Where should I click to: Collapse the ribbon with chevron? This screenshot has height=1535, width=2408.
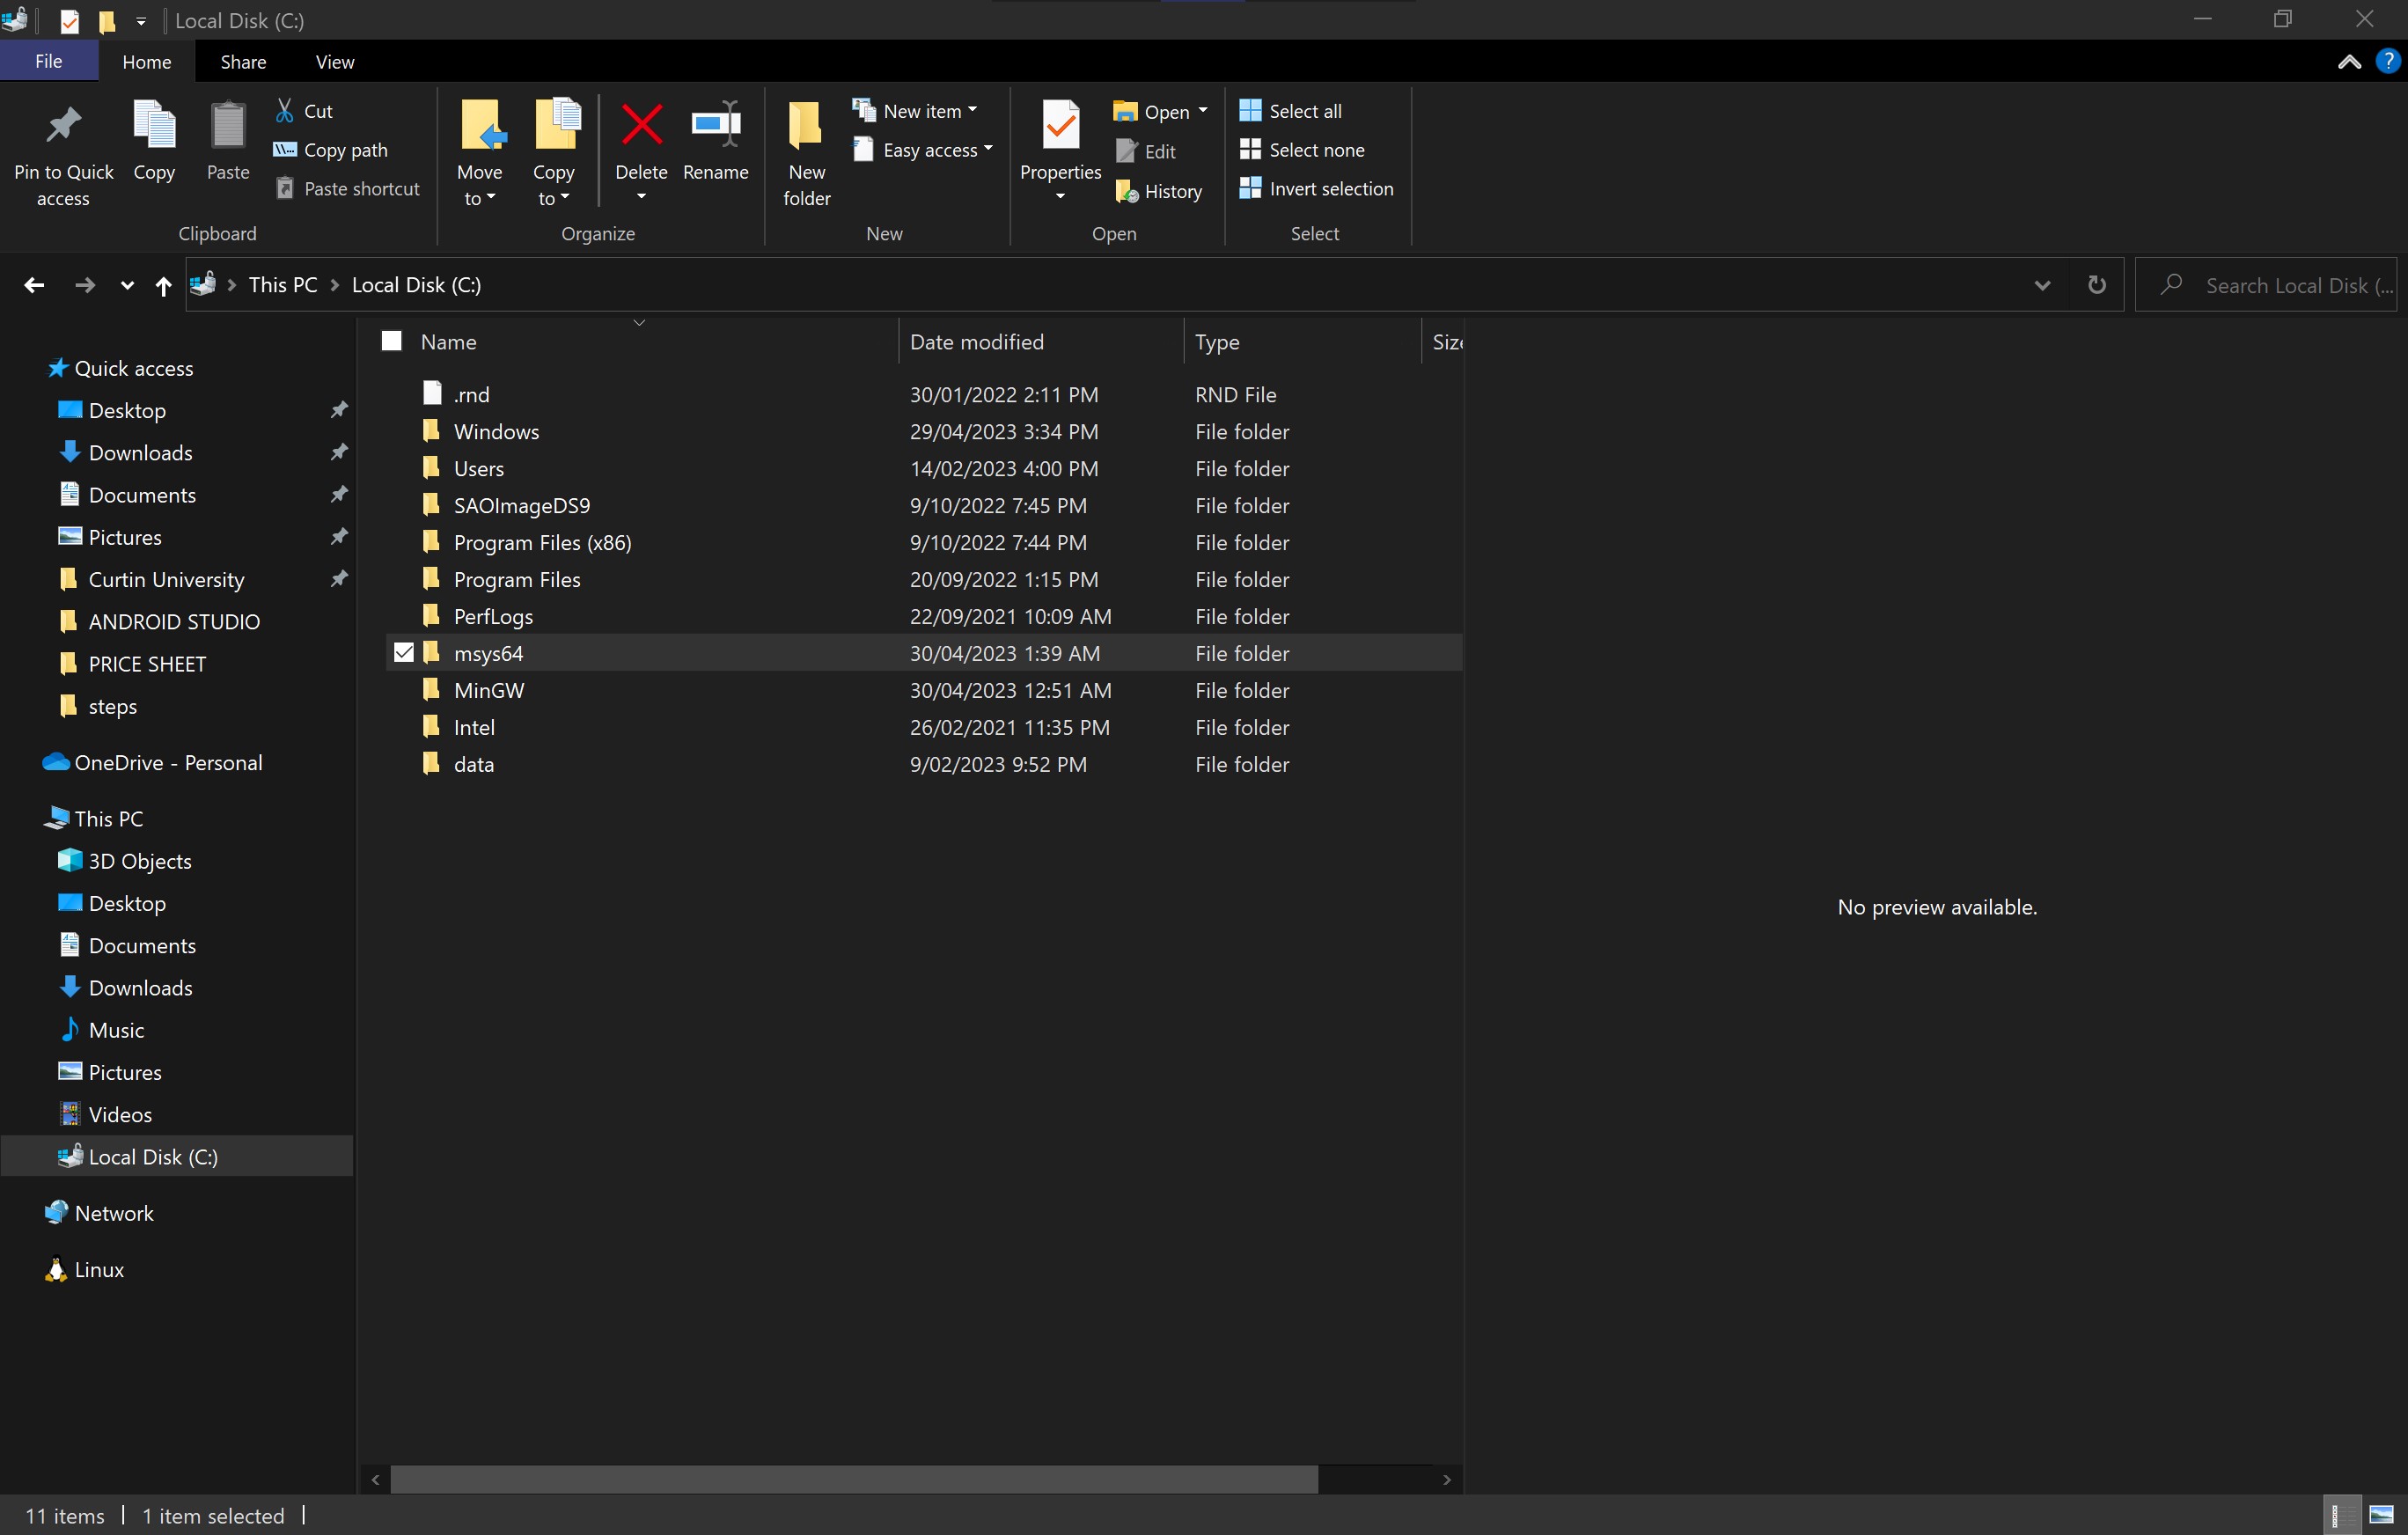2349,62
